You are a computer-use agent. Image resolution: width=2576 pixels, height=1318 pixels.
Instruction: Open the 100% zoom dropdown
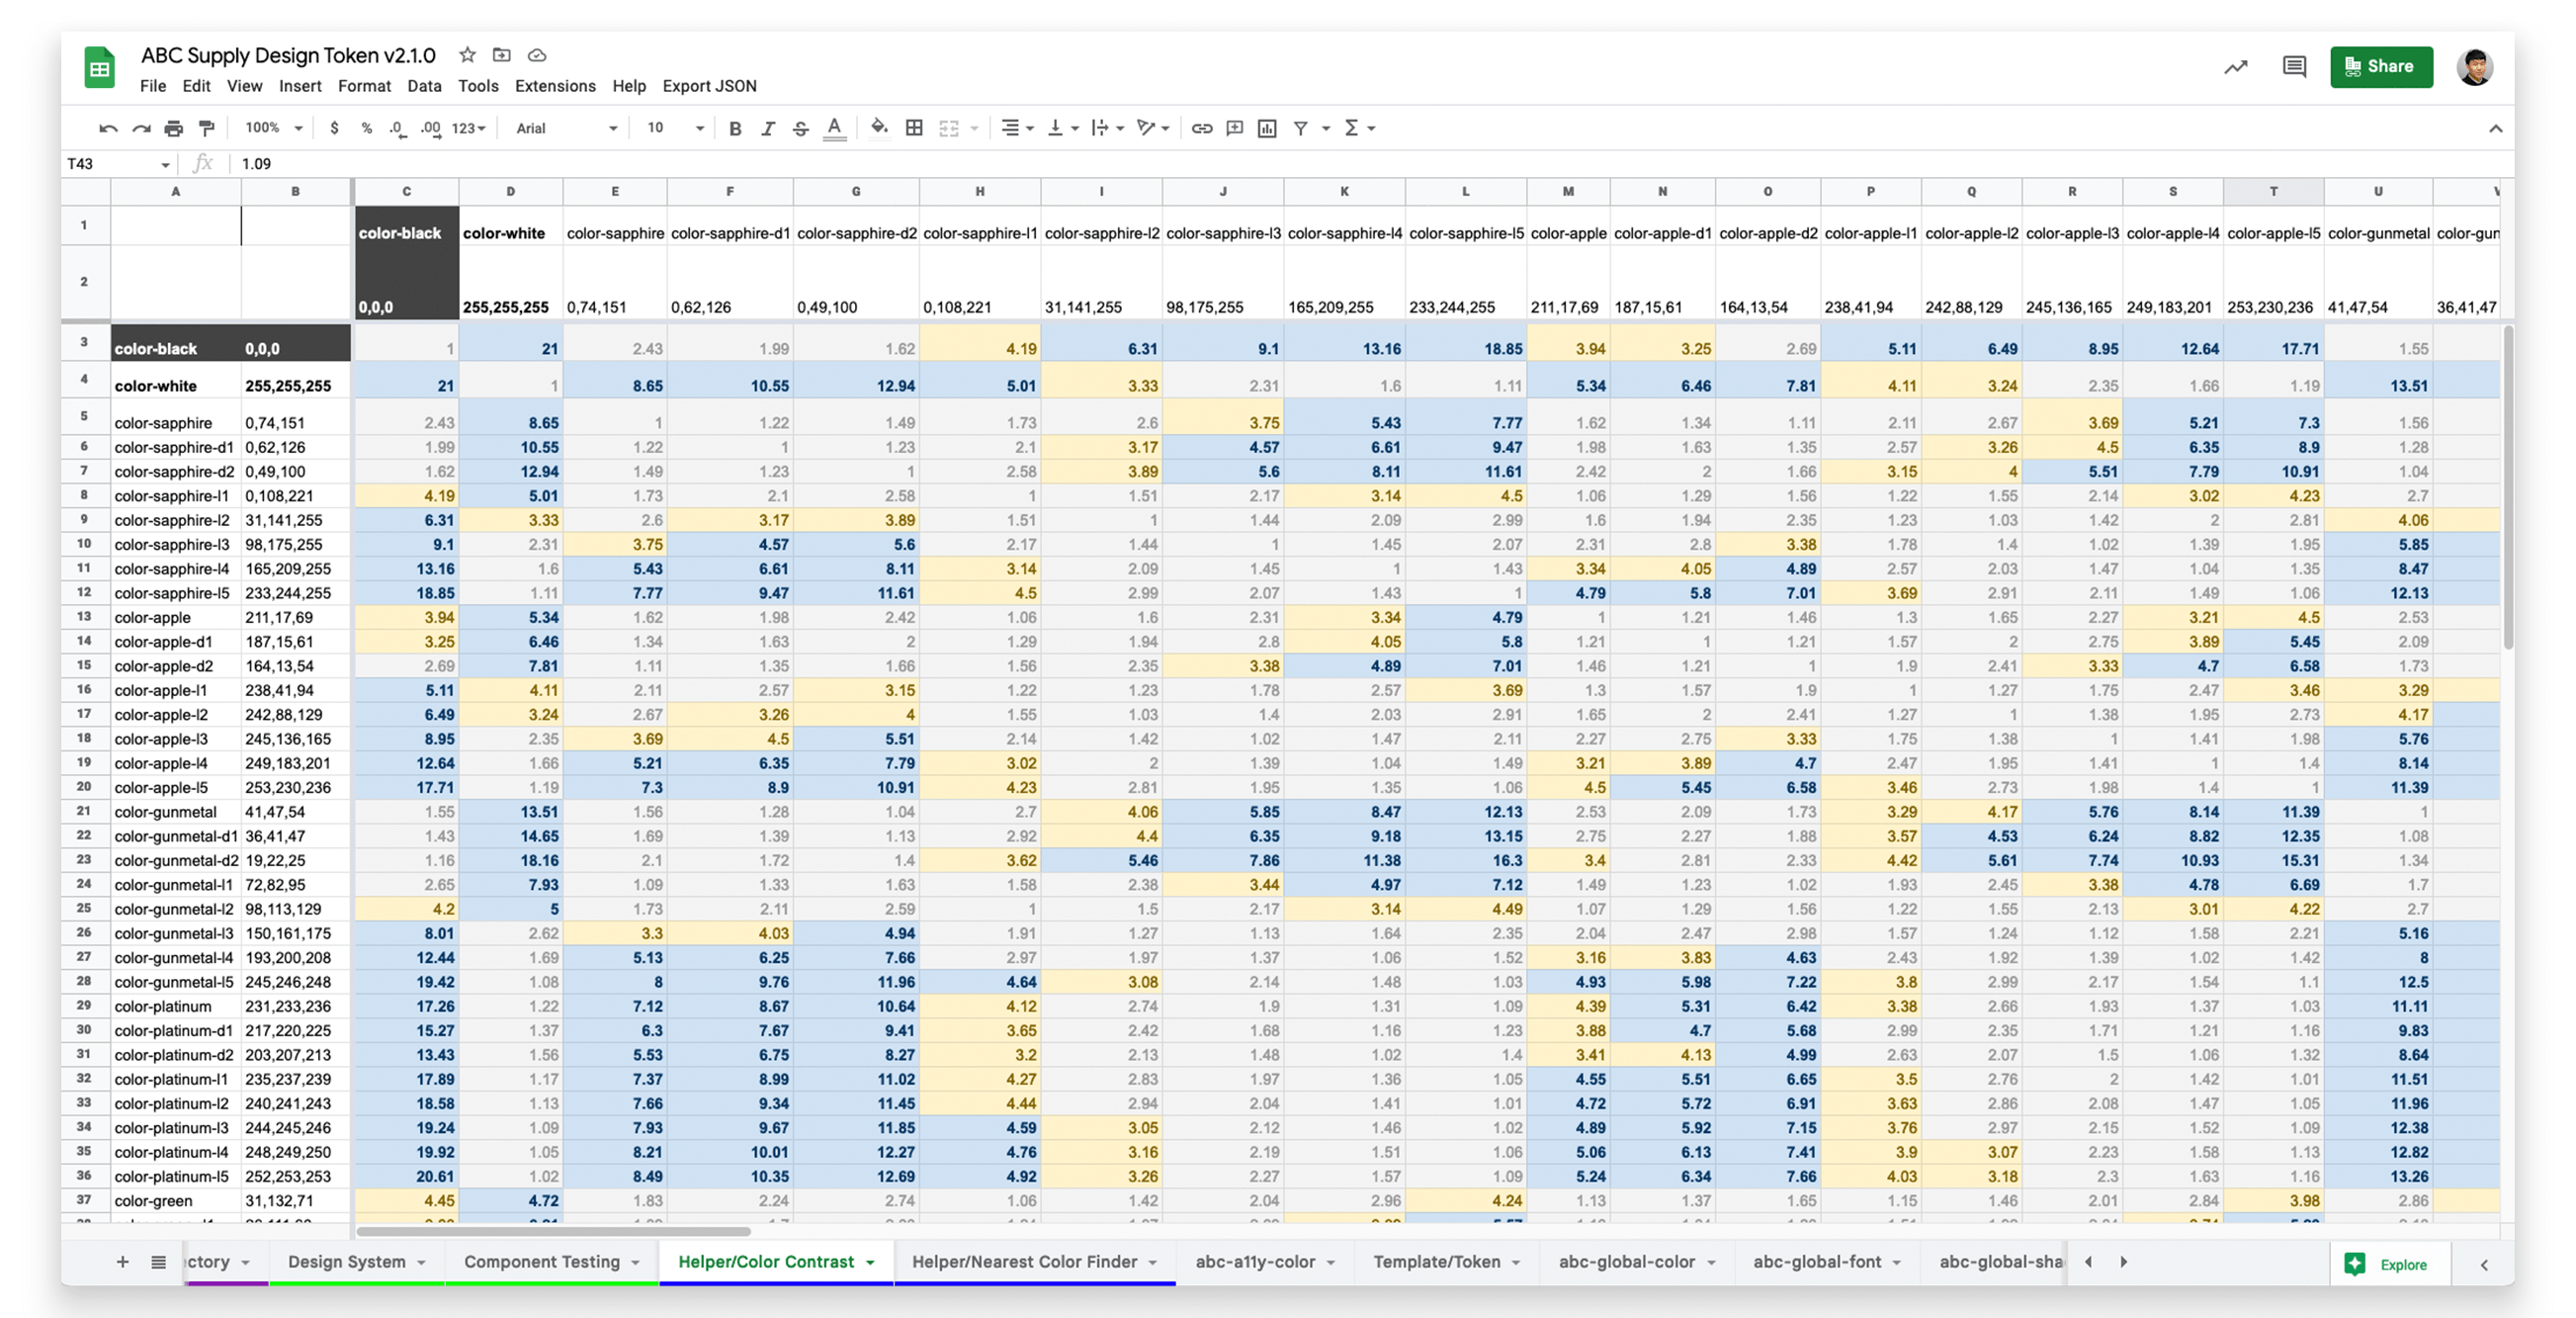273,128
